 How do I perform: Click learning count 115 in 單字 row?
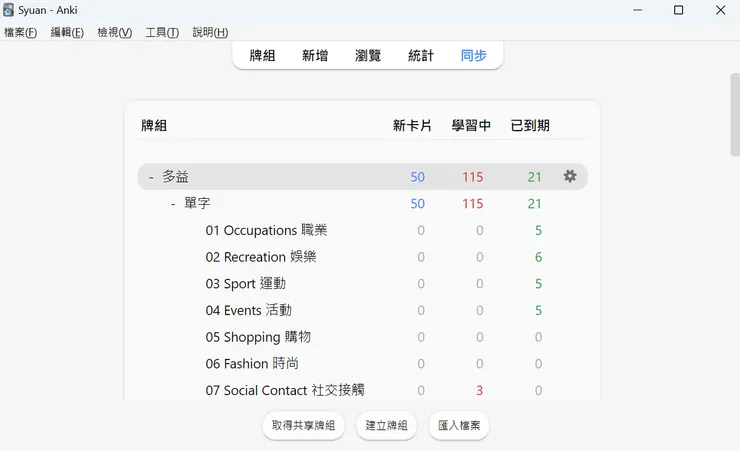(472, 204)
